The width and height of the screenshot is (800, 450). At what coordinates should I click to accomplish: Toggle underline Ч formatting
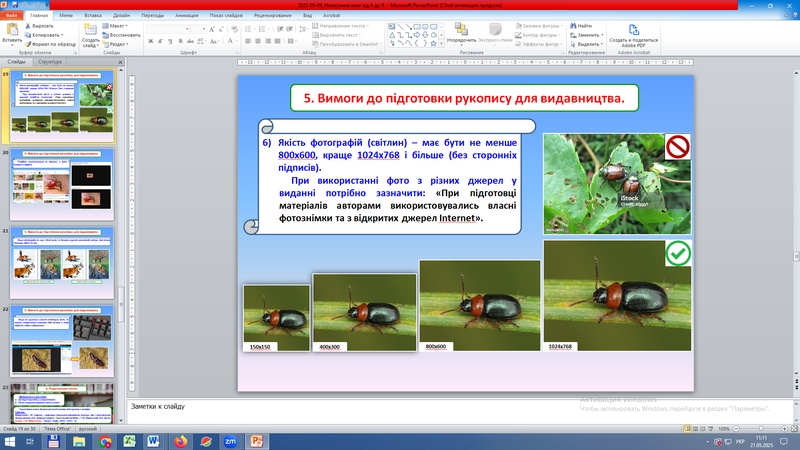(x=170, y=41)
